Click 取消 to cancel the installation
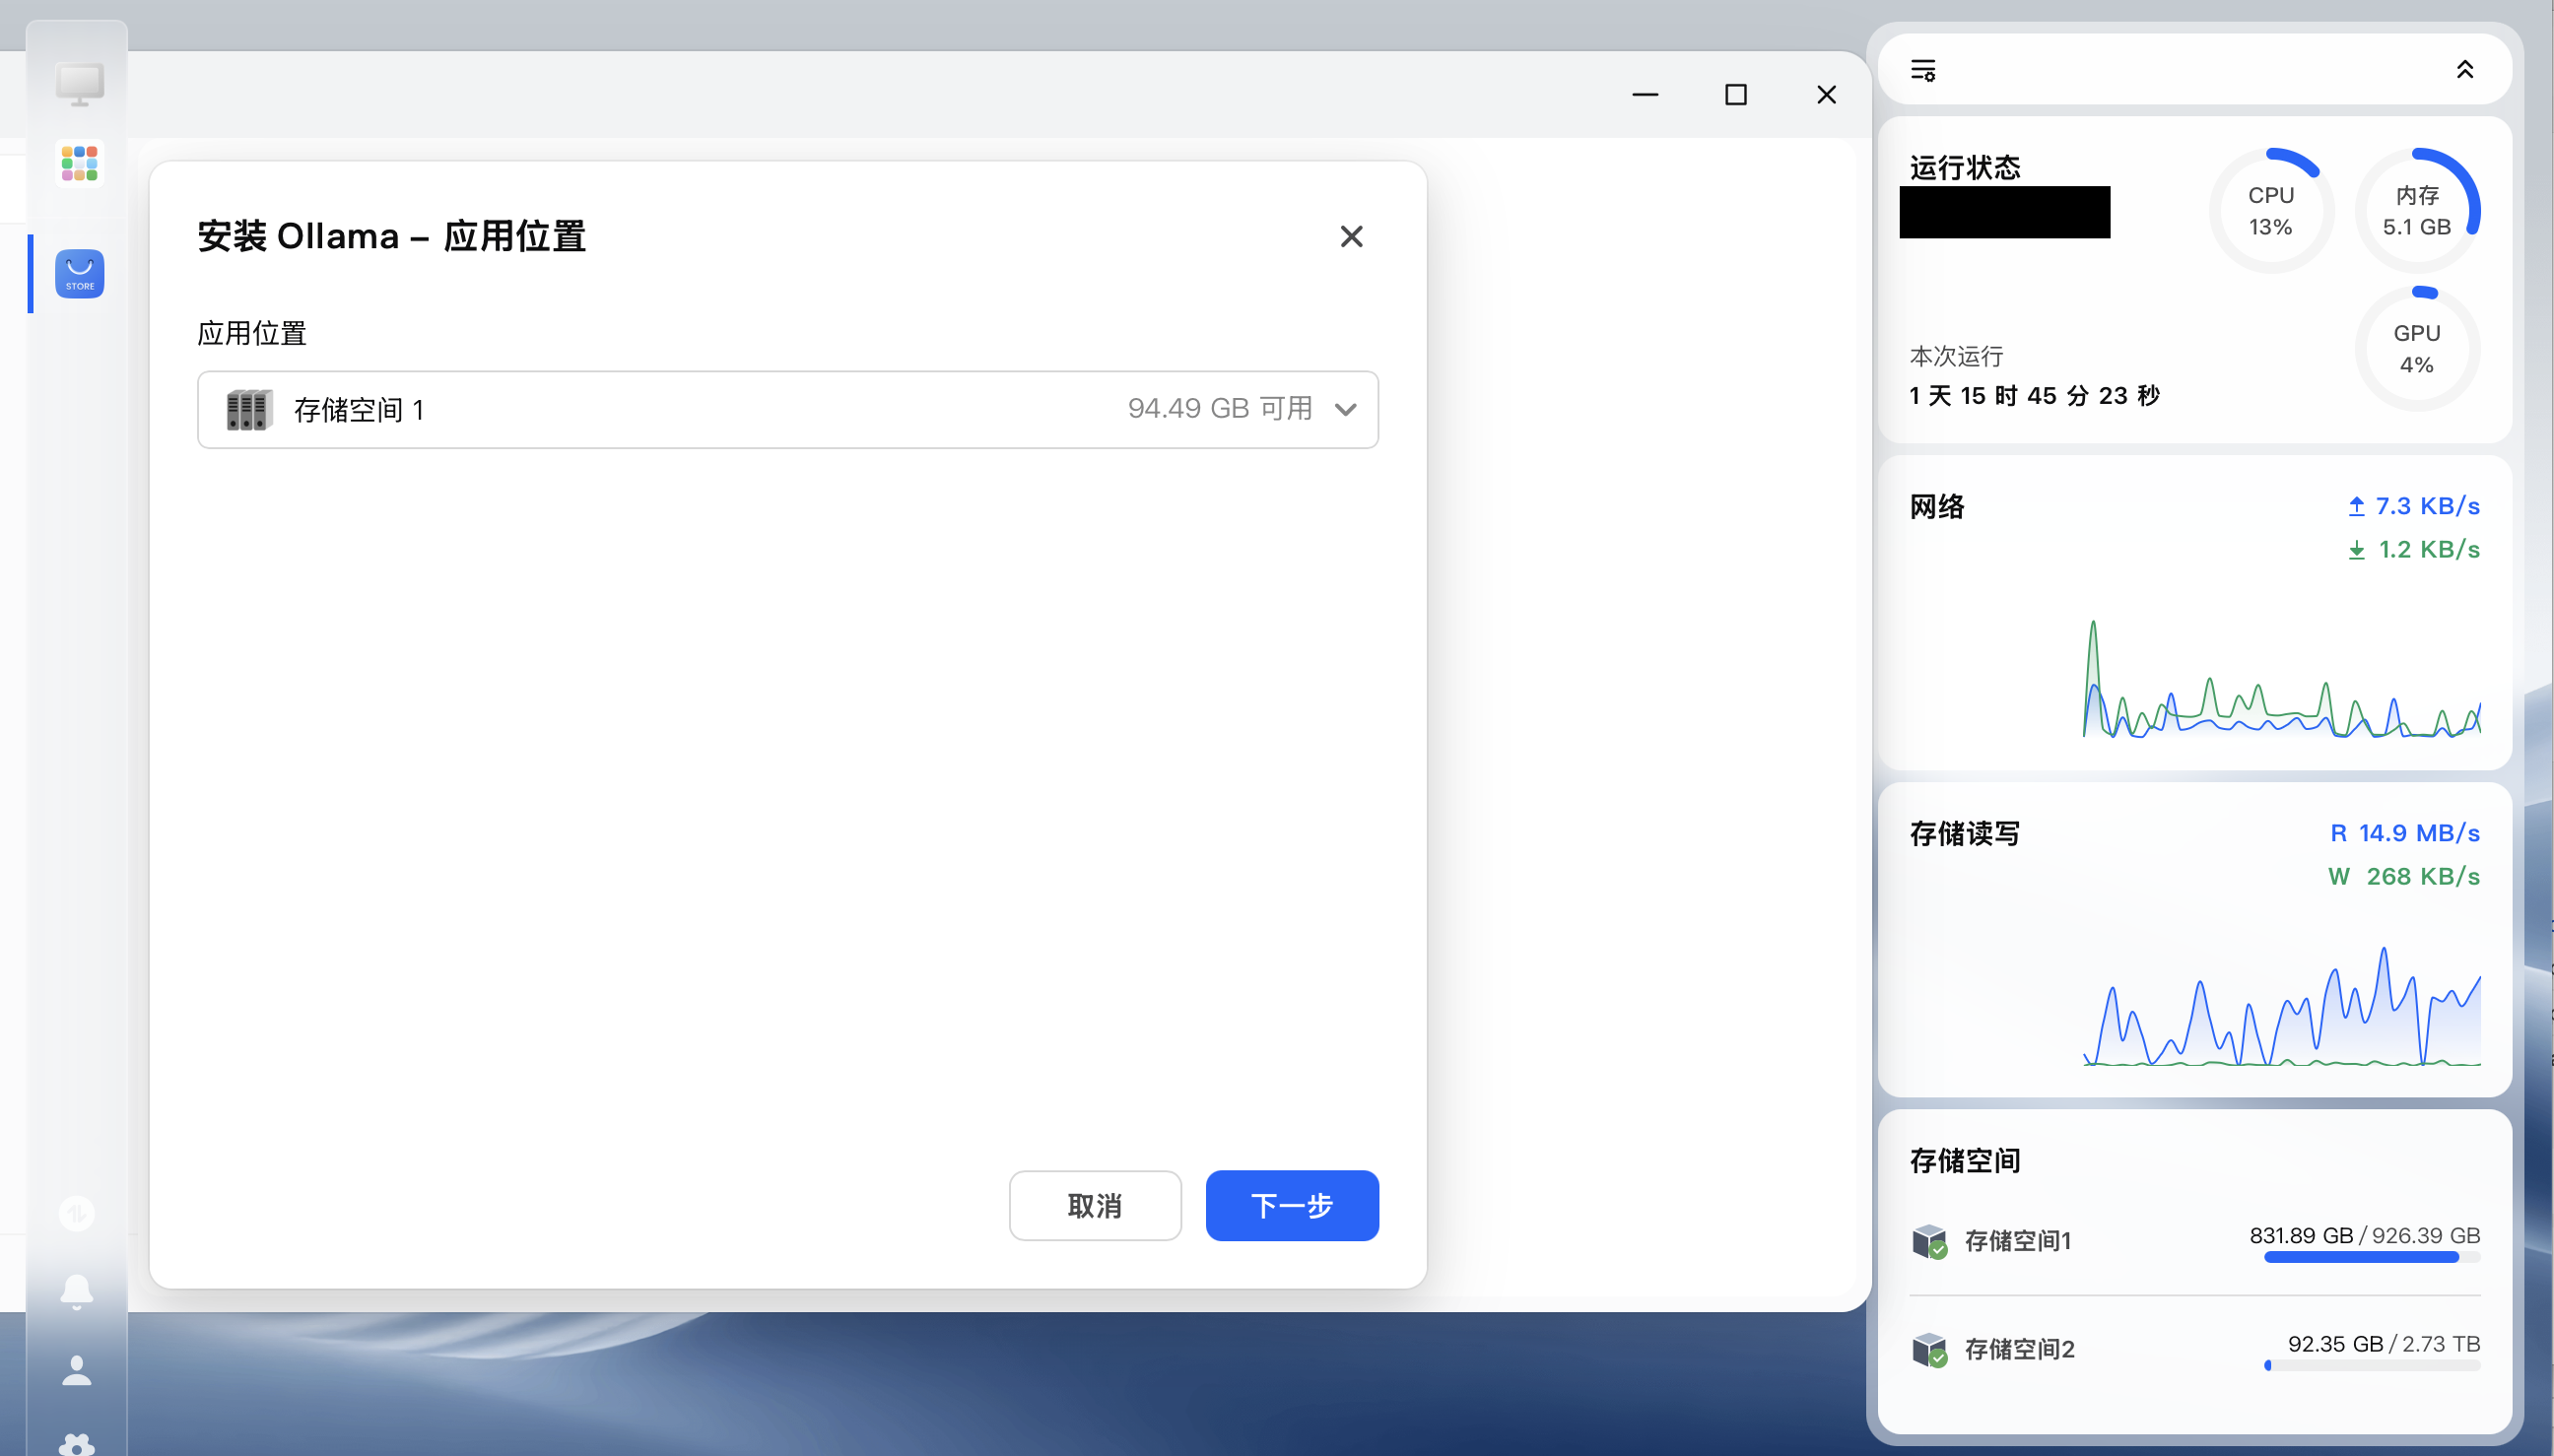 coord(1095,1206)
